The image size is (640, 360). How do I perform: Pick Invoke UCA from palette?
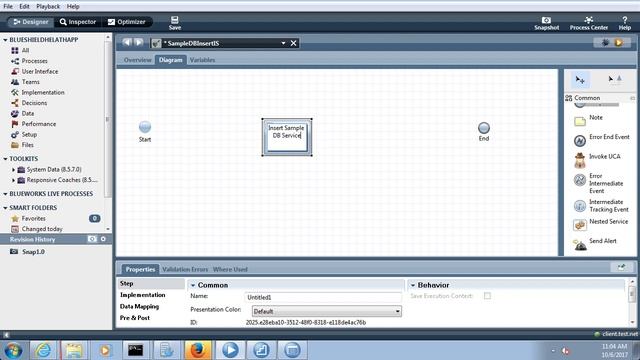tap(597, 160)
